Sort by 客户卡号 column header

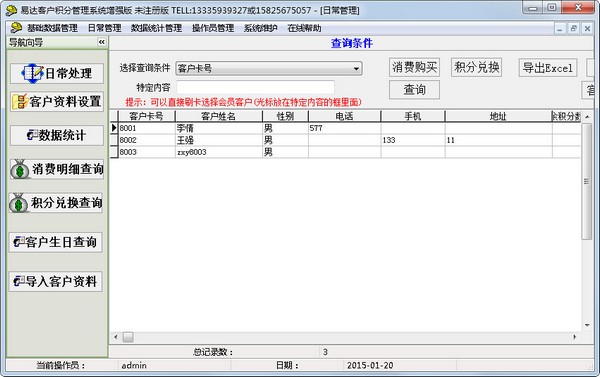pyautogui.click(x=146, y=116)
